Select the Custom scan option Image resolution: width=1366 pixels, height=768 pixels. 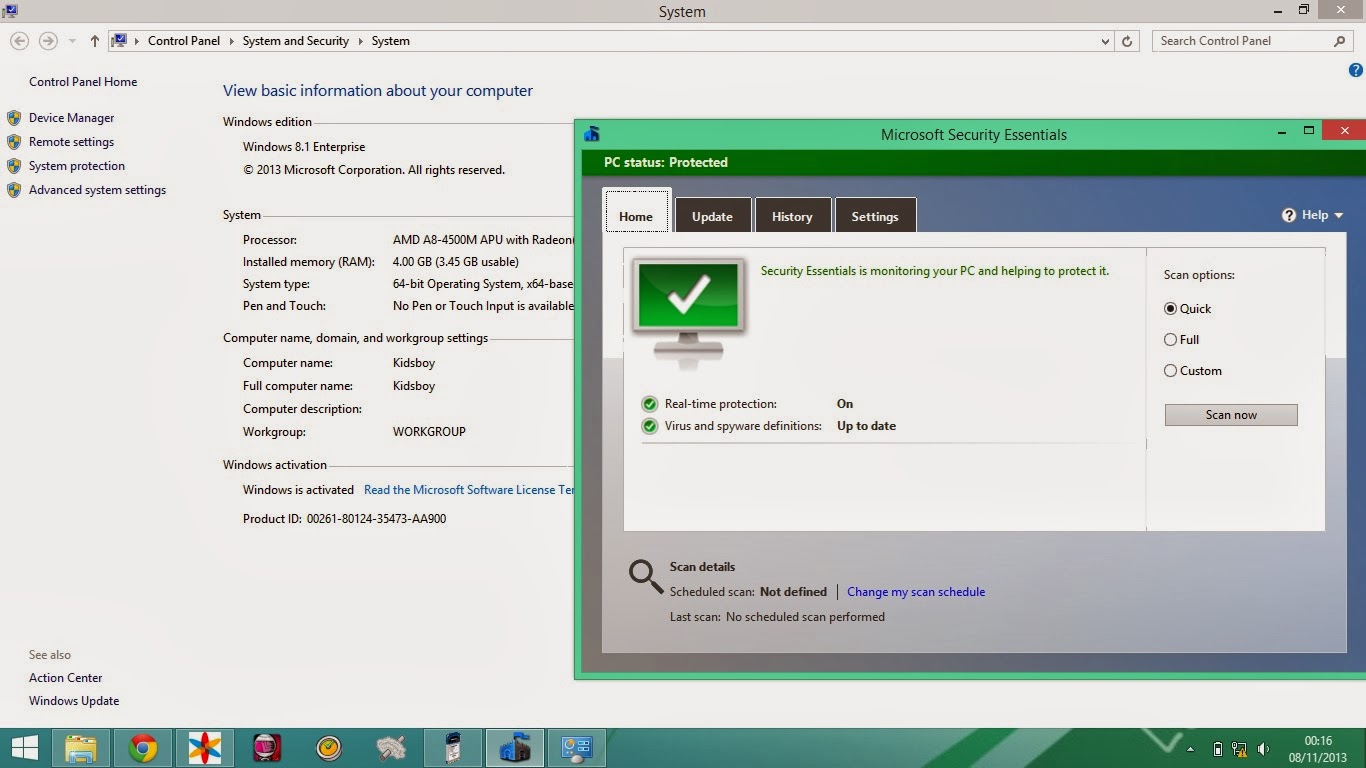[1170, 371]
